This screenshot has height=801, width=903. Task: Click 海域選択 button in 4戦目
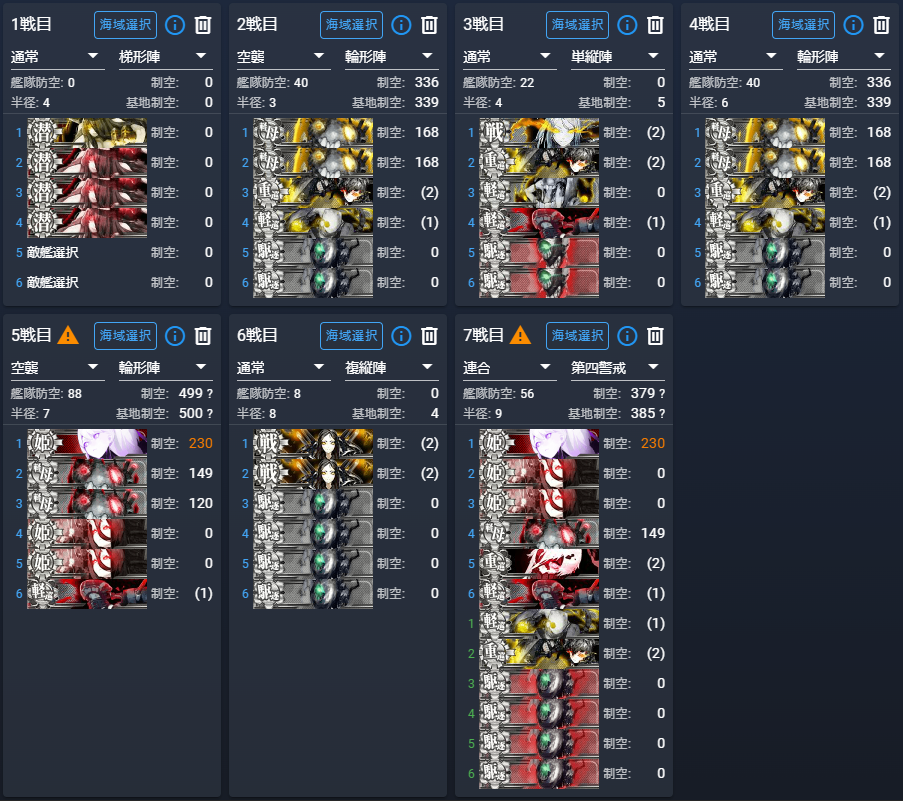803,25
